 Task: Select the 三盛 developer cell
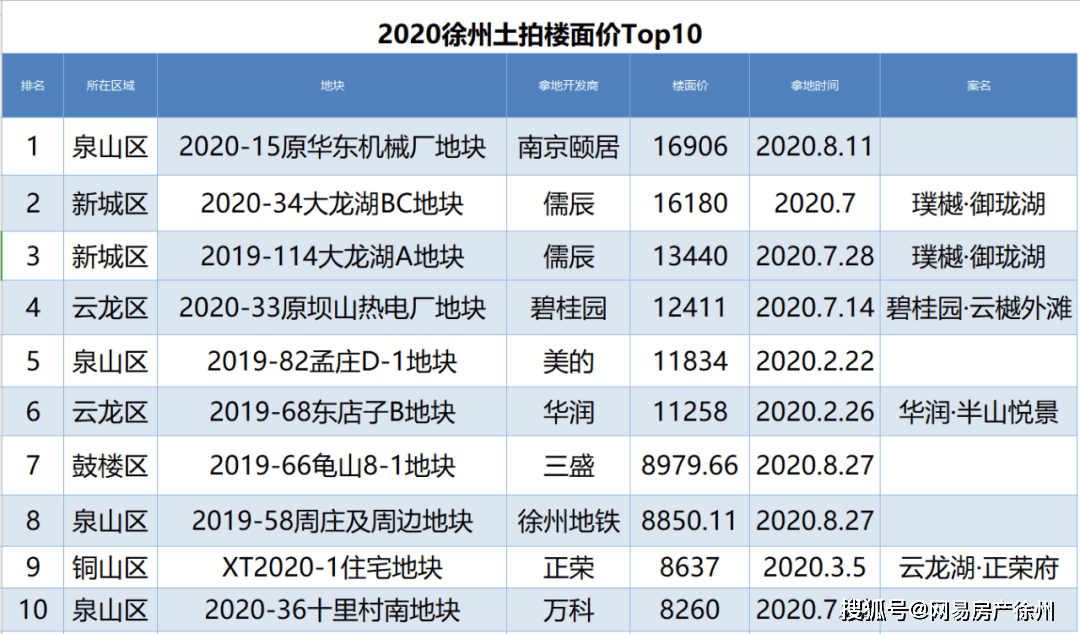tap(568, 466)
